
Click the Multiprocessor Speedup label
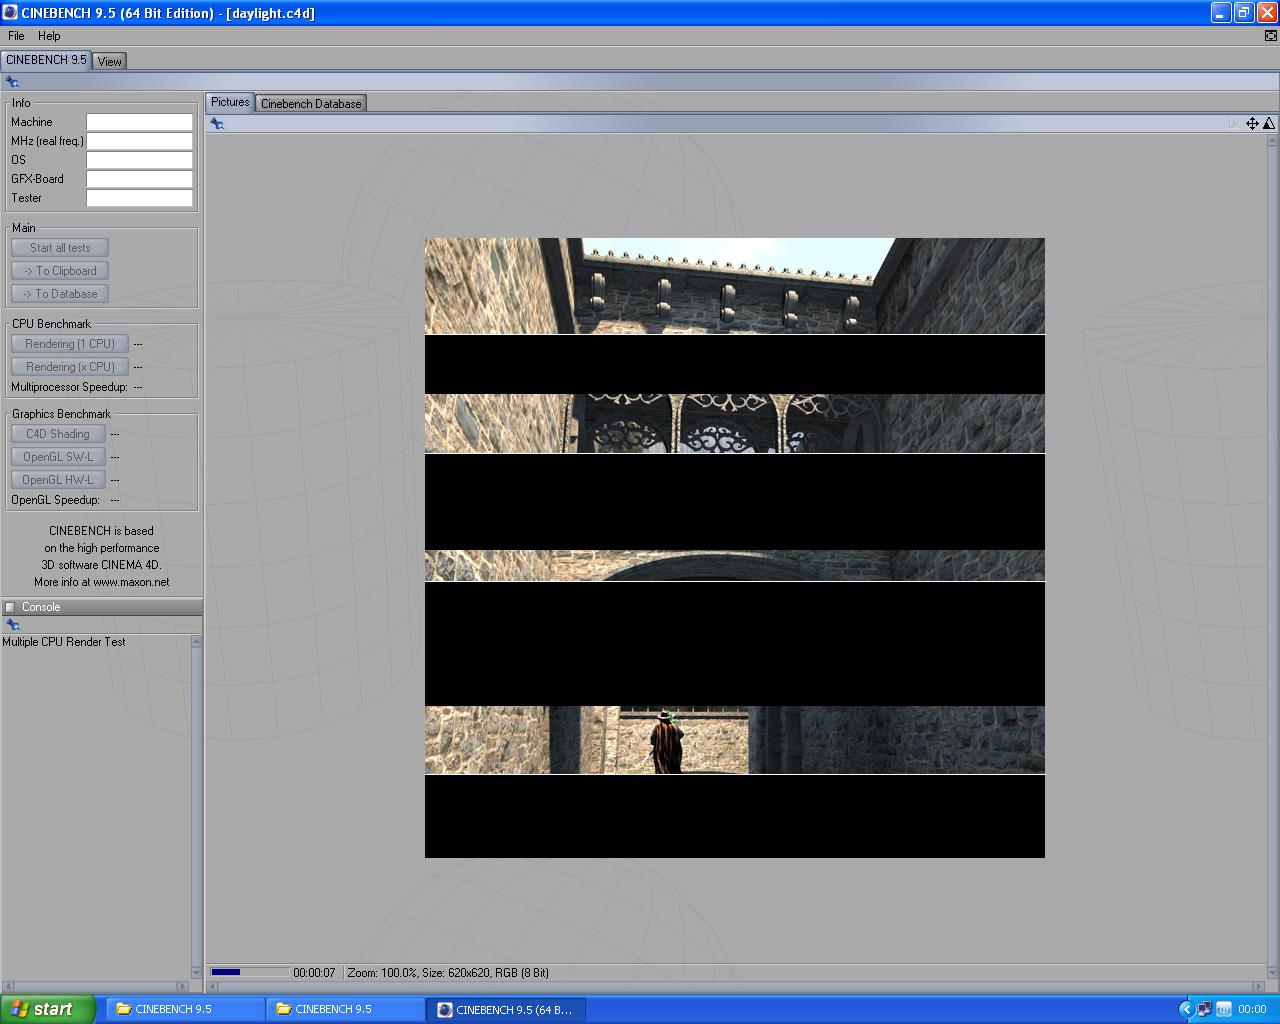[69, 387]
